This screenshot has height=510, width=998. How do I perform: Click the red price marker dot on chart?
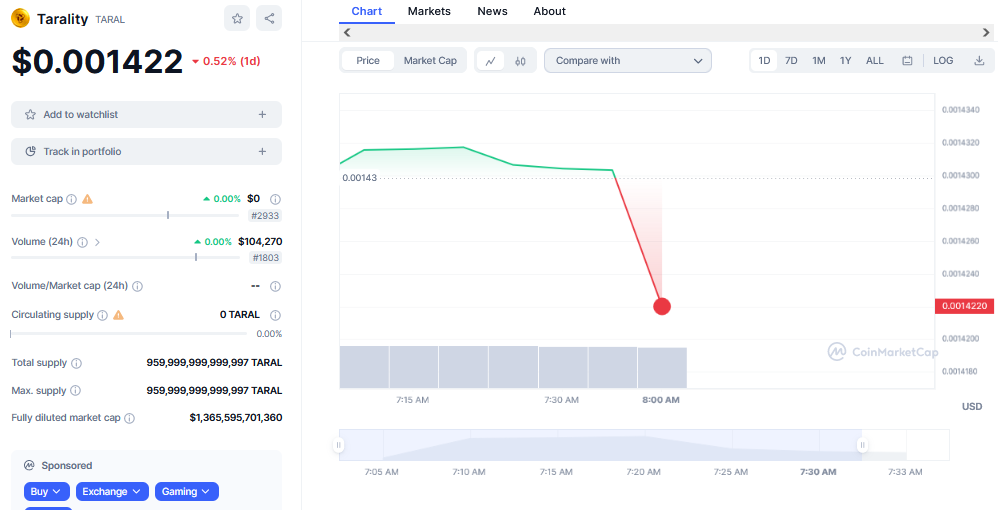[x=662, y=306]
